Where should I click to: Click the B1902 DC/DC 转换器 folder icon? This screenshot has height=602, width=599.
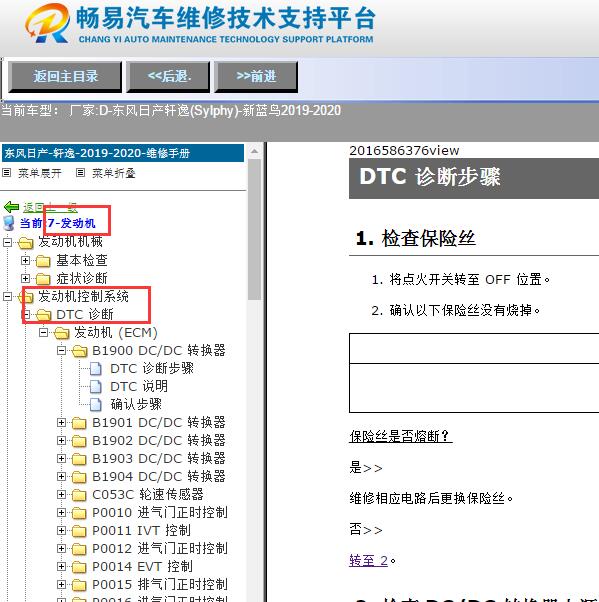(79, 441)
